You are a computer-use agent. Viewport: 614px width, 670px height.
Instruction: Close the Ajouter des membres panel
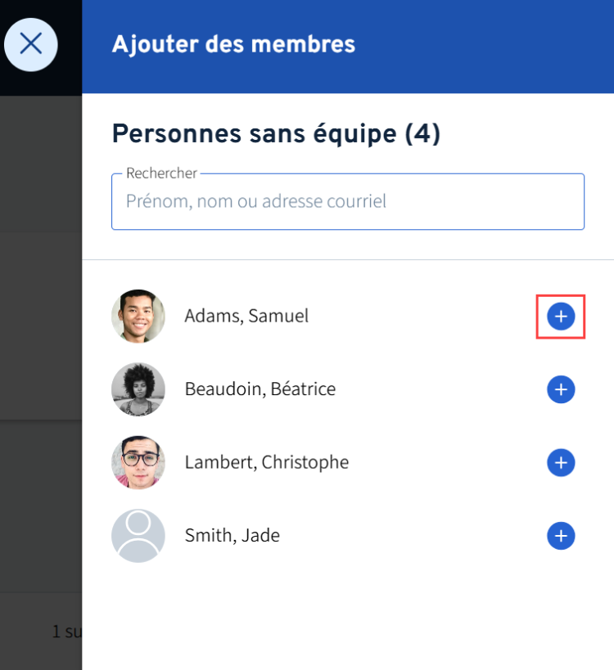click(x=31, y=44)
